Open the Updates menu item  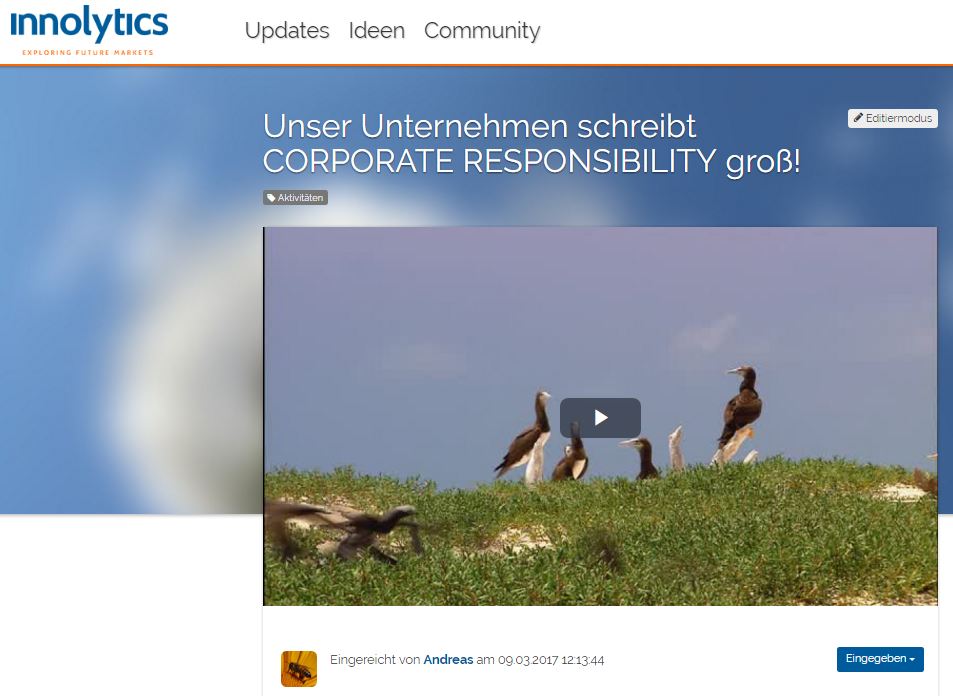pyautogui.click(x=287, y=30)
